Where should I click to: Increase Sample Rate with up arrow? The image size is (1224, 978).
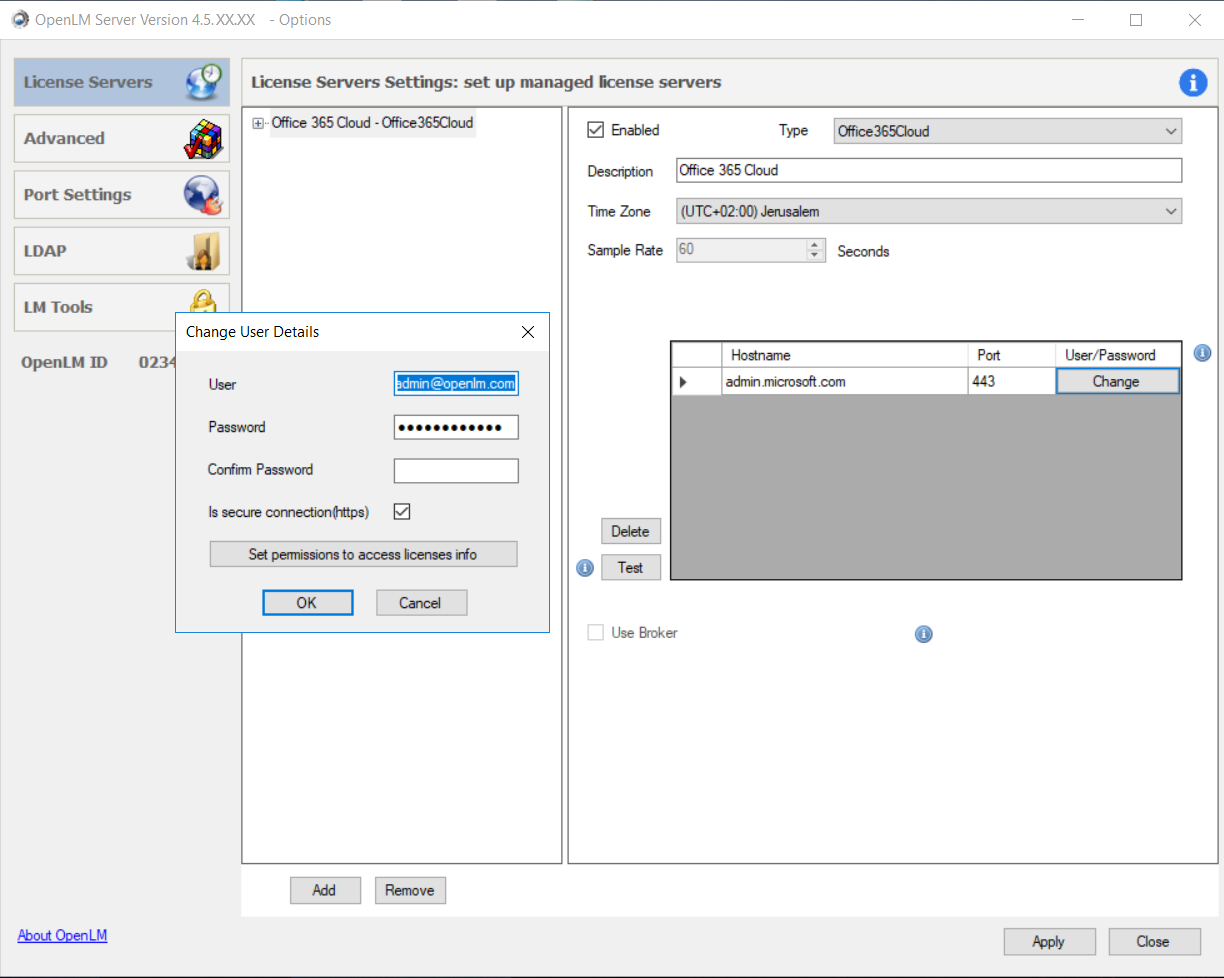[x=815, y=245]
